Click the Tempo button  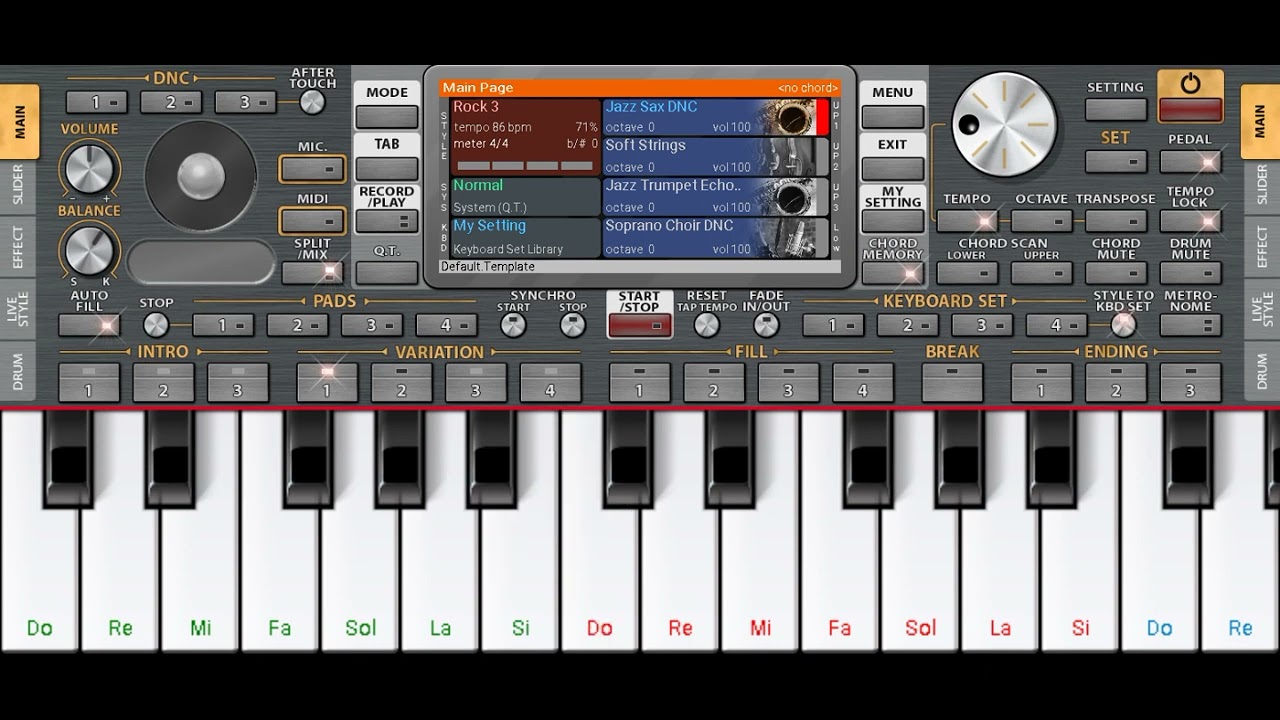click(x=967, y=221)
